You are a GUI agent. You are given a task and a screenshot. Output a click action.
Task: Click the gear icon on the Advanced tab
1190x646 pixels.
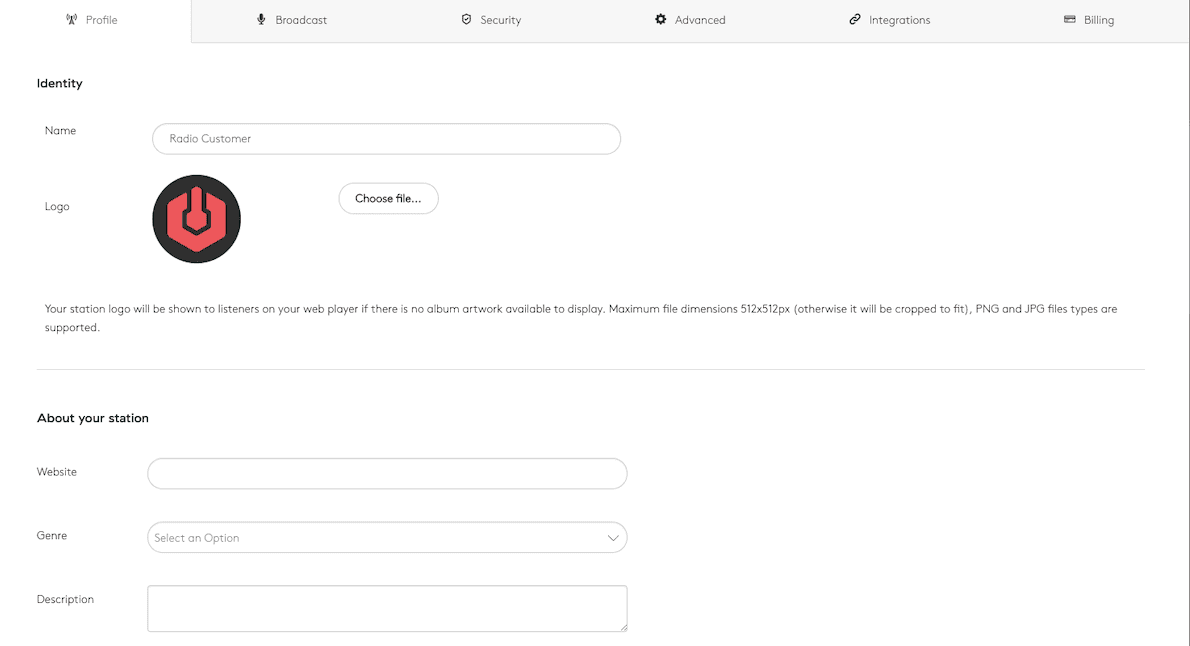(660, 20)
